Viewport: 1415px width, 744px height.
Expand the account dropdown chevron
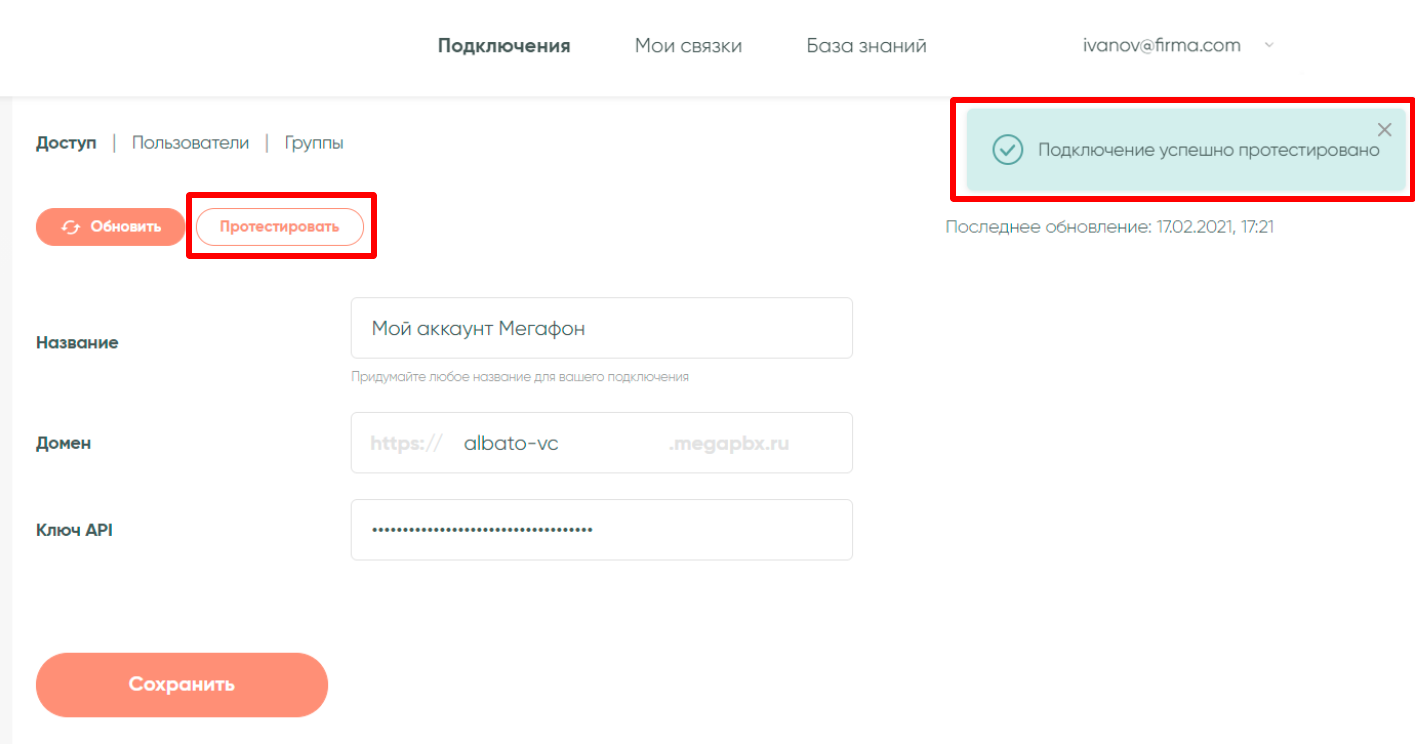point(1269,46)
